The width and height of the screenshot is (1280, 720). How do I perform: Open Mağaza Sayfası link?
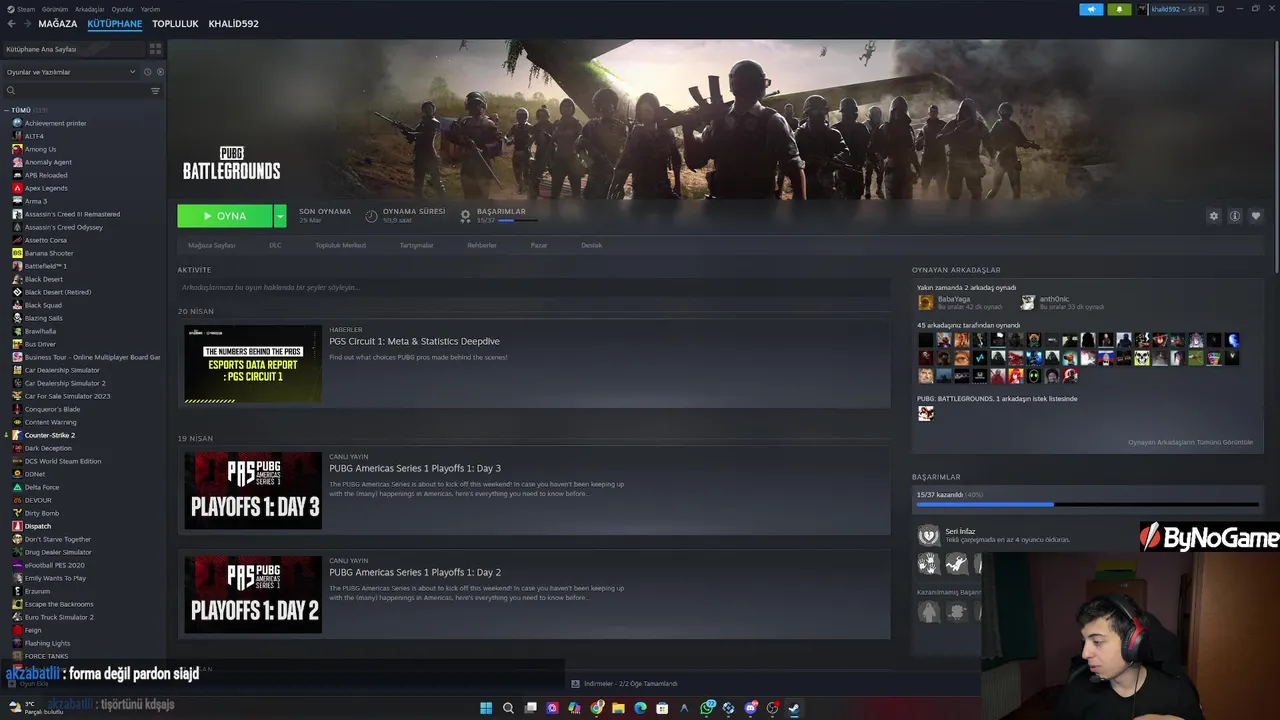coord(212,245)
